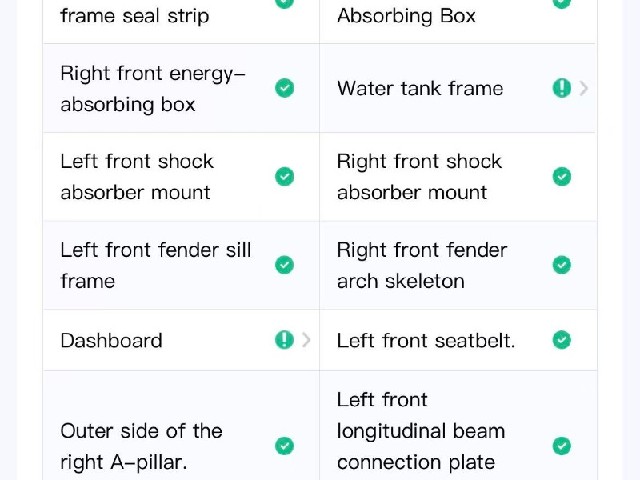This screenshot has width=640, height=480.
Task: Select Left front shock absorber mount label
Action: pyautogui.click(x=137, y=177)
